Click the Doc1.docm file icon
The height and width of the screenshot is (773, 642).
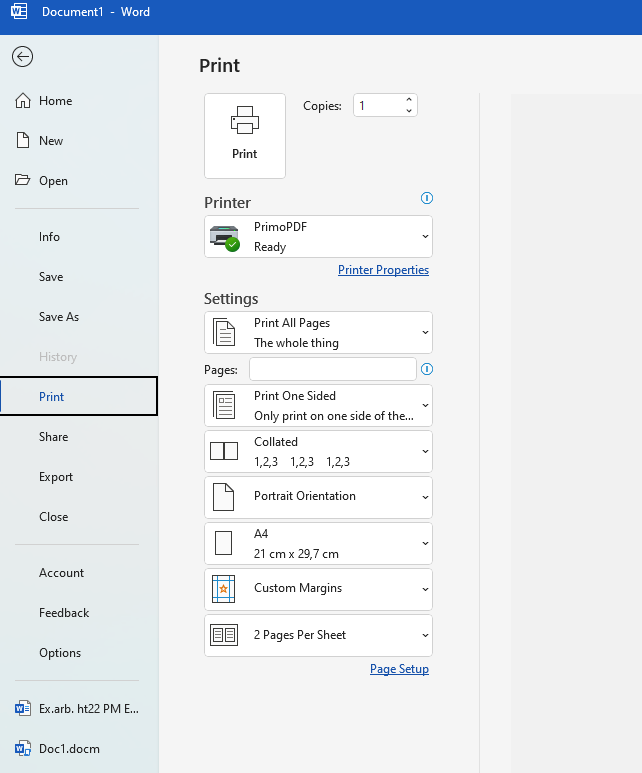tap(23, 748)
